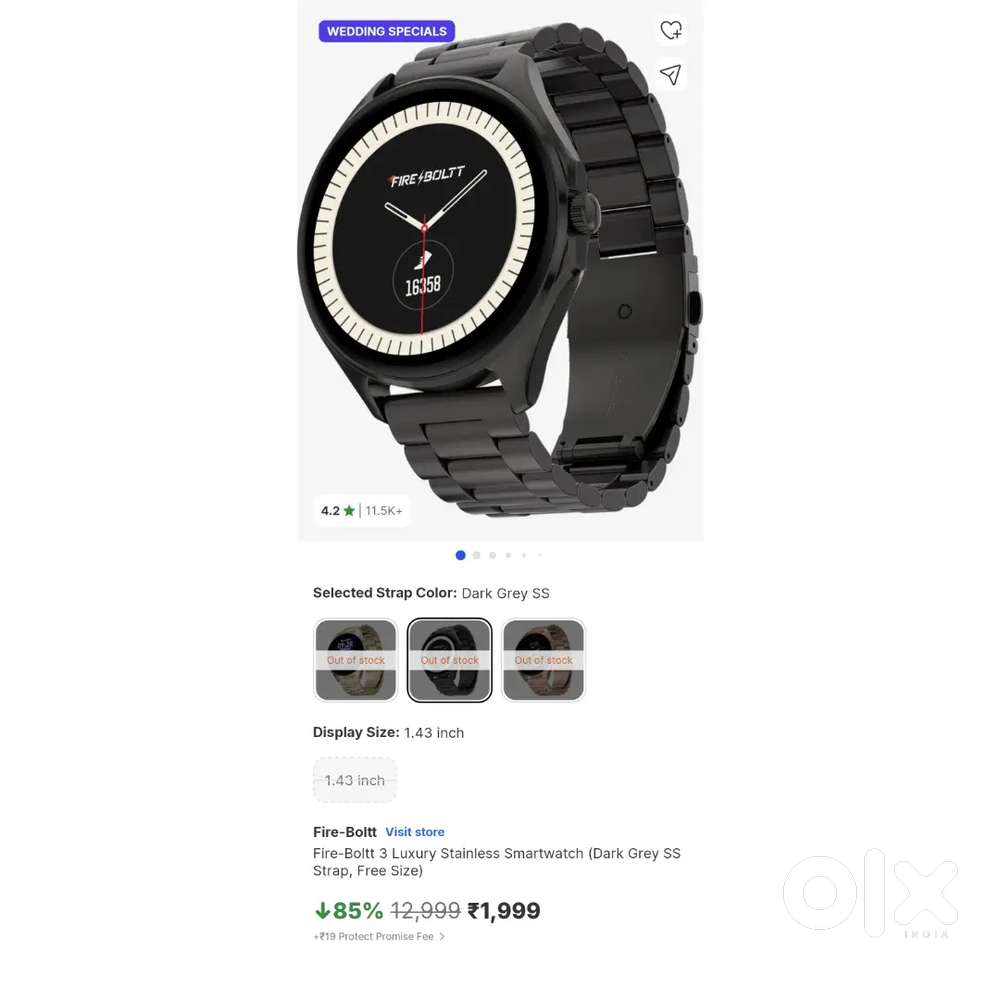The width and height of the screenshot is (1000, 1000).
Task: Open the Fire-Boltt brand name
Action: (345, 832)
